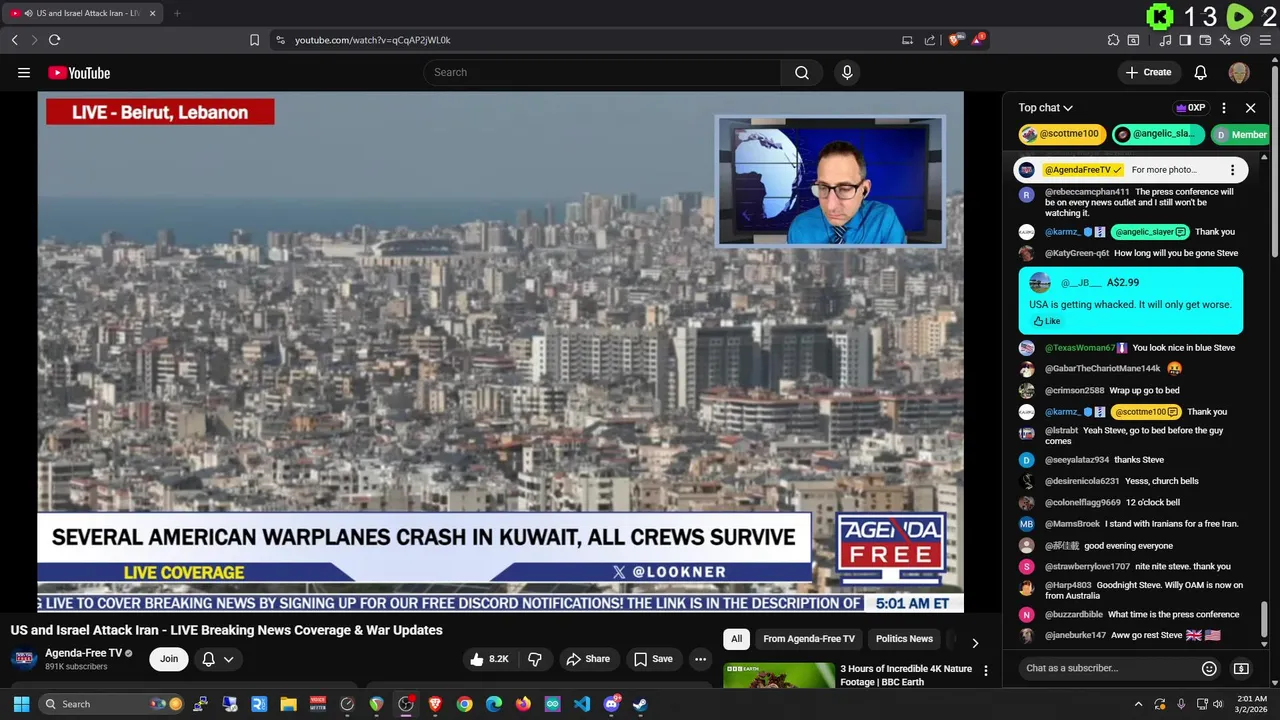
Task: Open the YouTube guide hamburger menu
Action: (24, 72)
